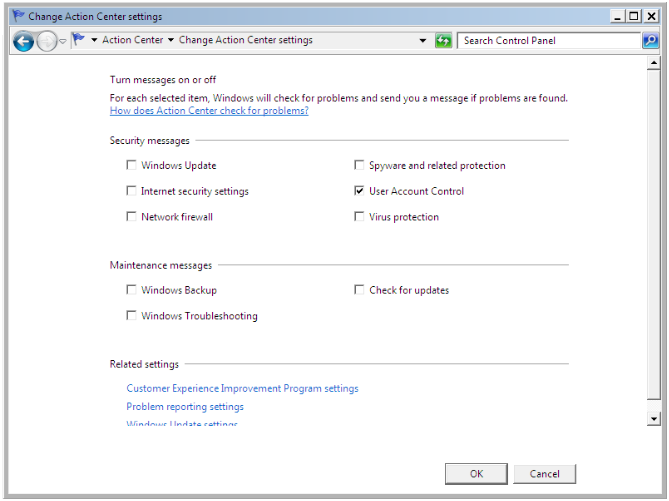Screen dimensions: 669x501
Task: Click the search magnifier icon
Action: [650, 41]
